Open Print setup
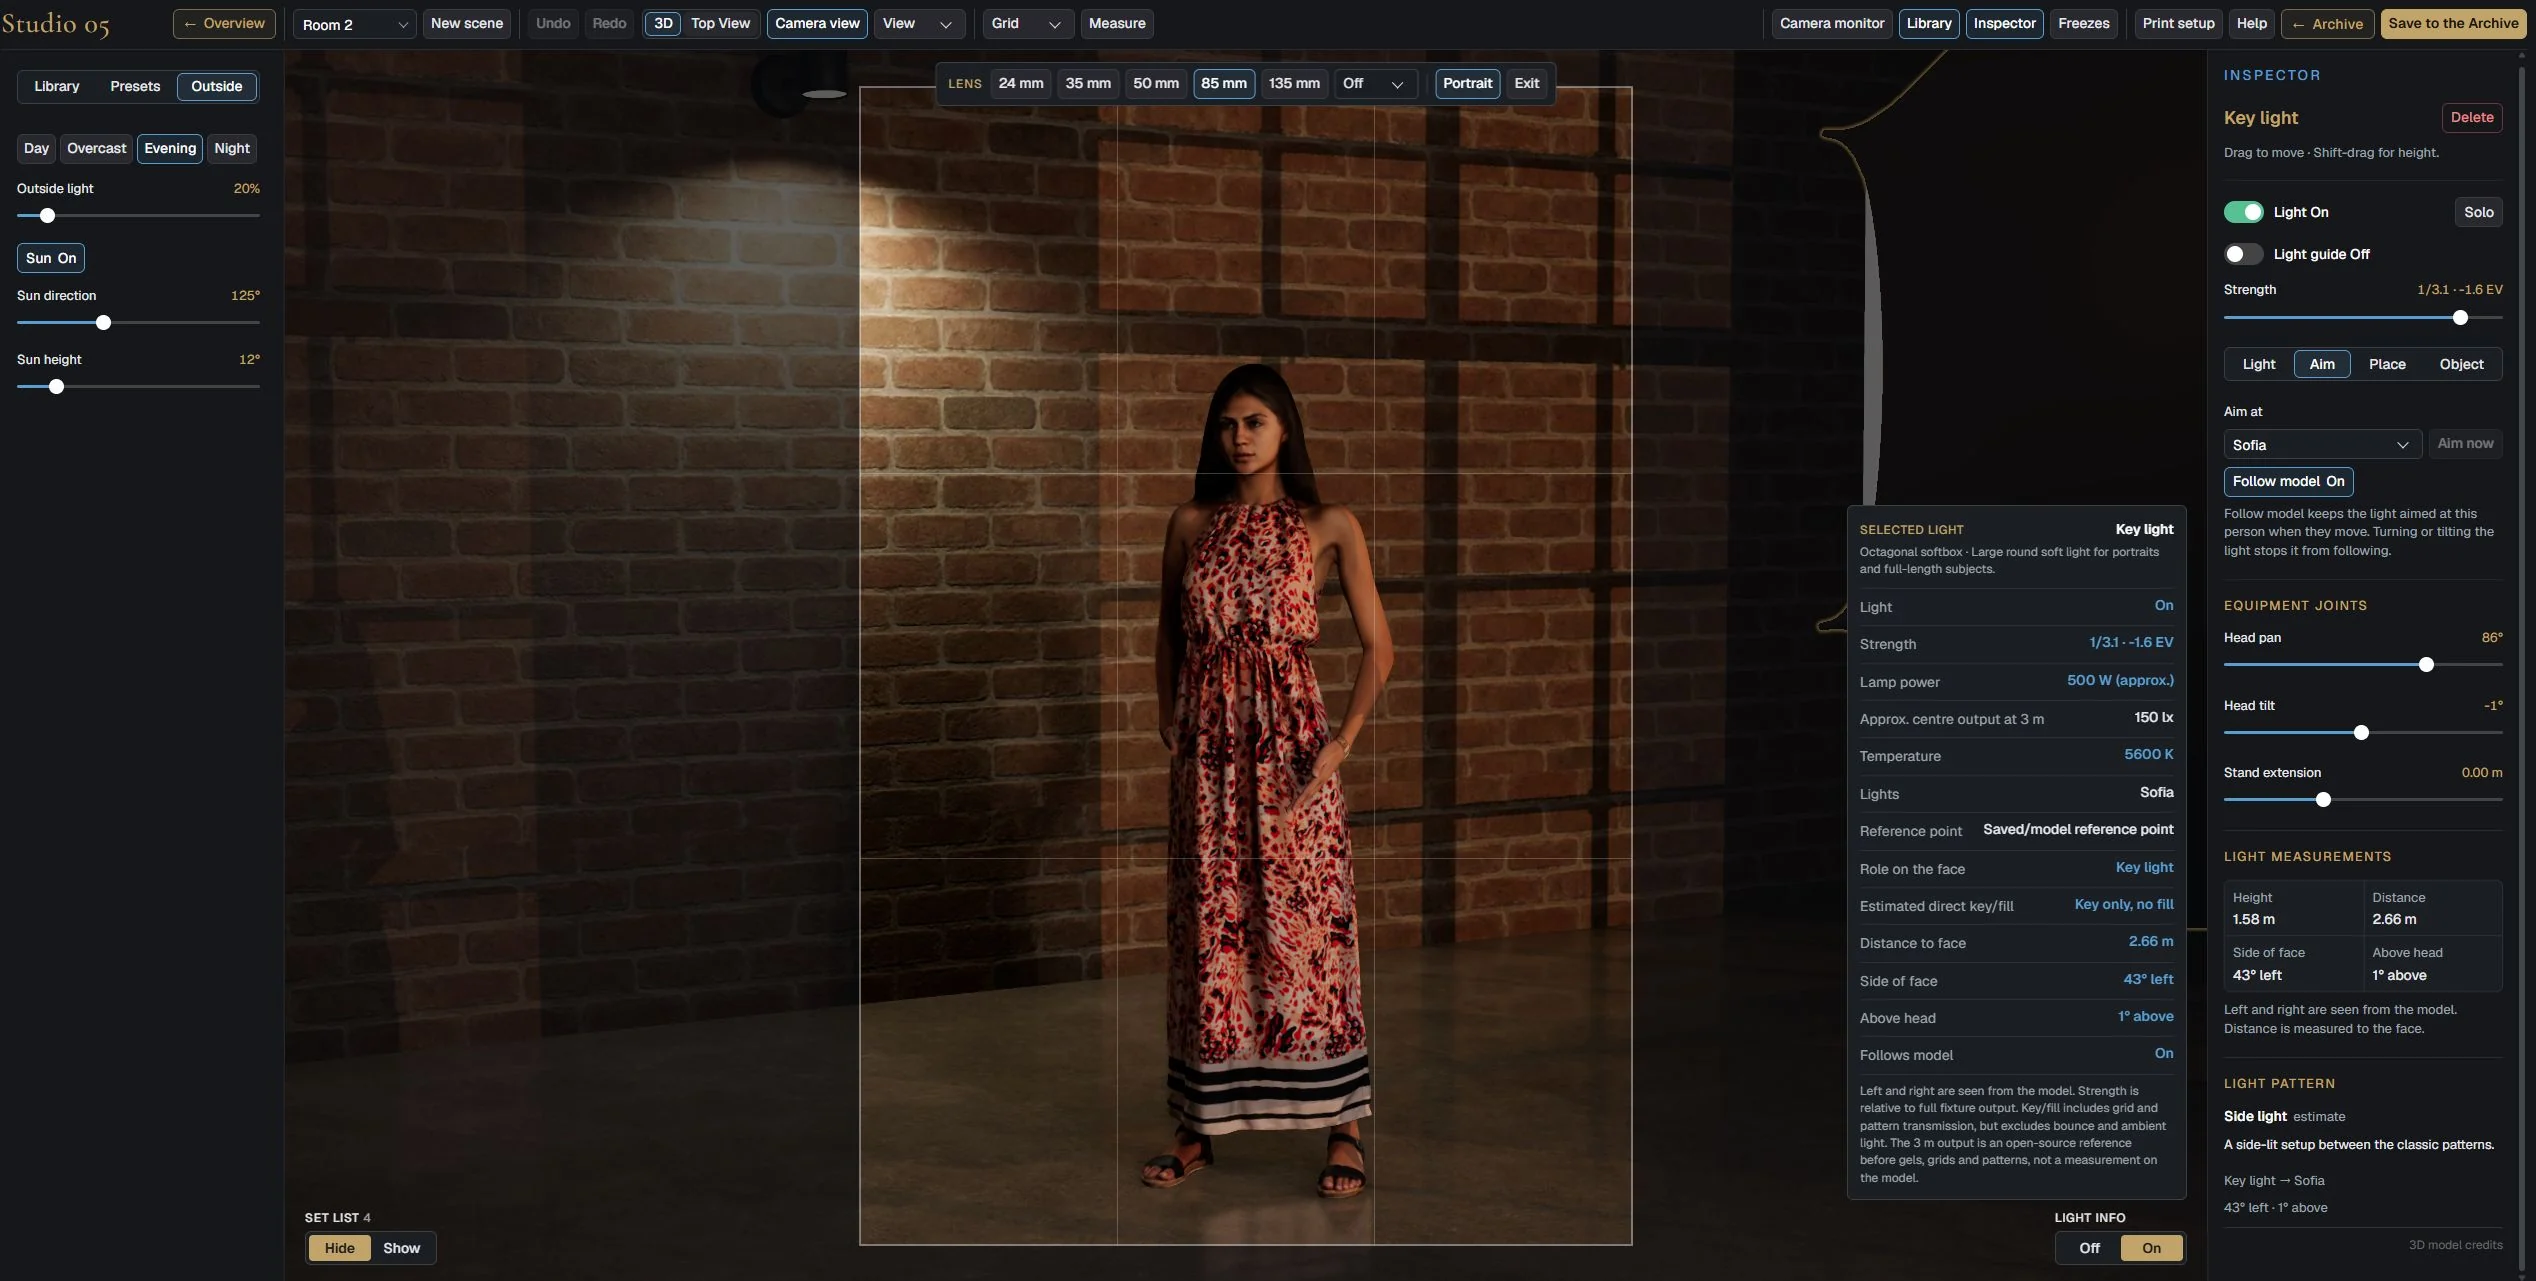Viewport: 2536px width, 1281px height. [x=2178, y=24]
